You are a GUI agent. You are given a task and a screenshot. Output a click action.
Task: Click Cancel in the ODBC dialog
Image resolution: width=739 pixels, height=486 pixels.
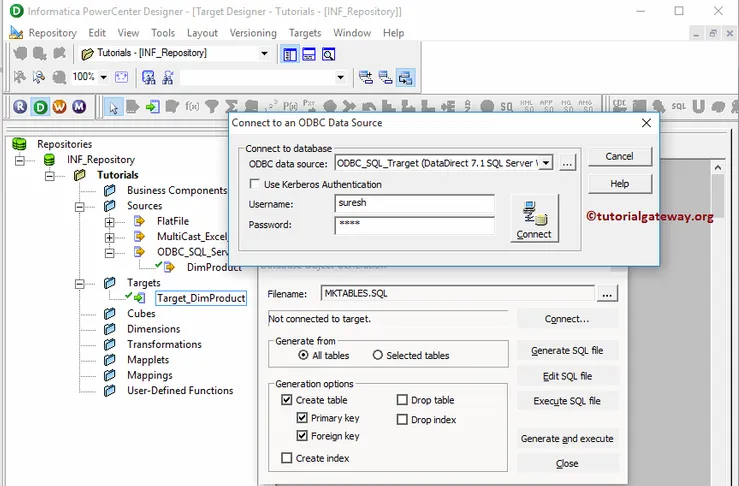coord(620,156)
